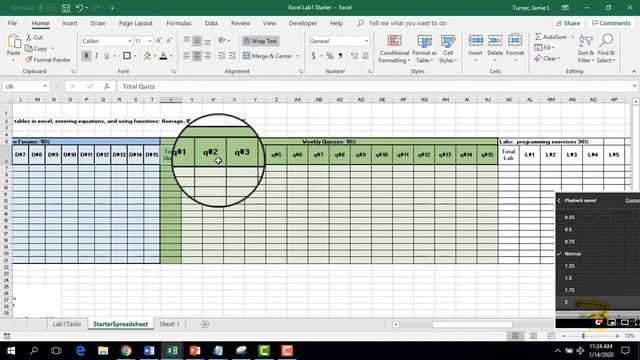Viewport: 640px width, 360px height.
Task: Adjust the zoom slider in the status bar
Action: tap(584, 336)
